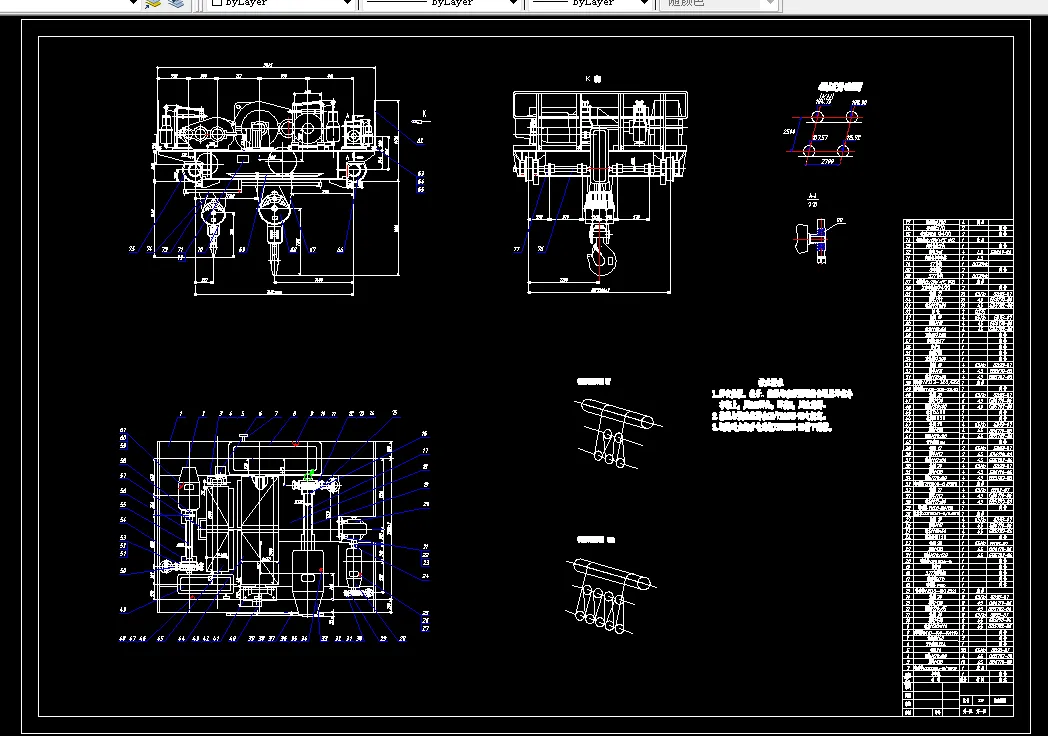Click the yellow layer tool icon with arrow
Image resolution: width=1048 pixels, height=736 pixels.
[153, 3]
